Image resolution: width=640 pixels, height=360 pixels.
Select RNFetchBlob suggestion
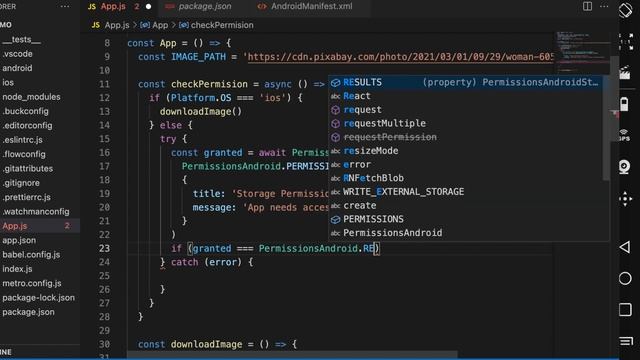[465, 178]
